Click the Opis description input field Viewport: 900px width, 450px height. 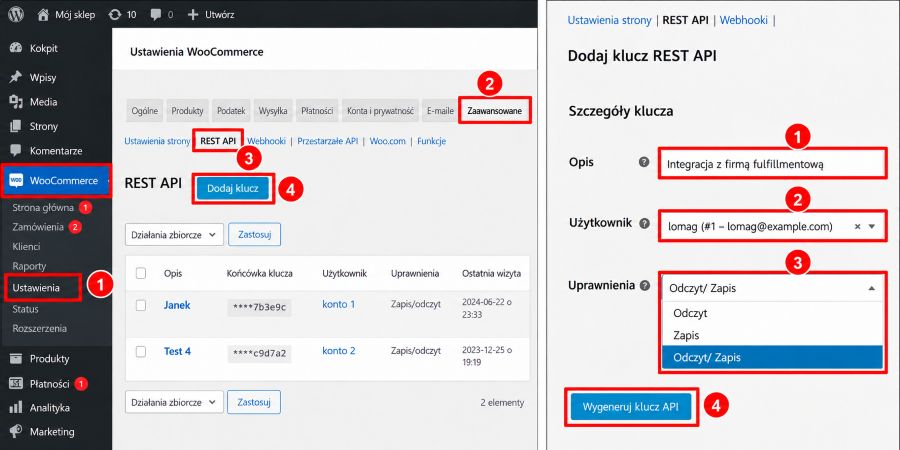772,165
